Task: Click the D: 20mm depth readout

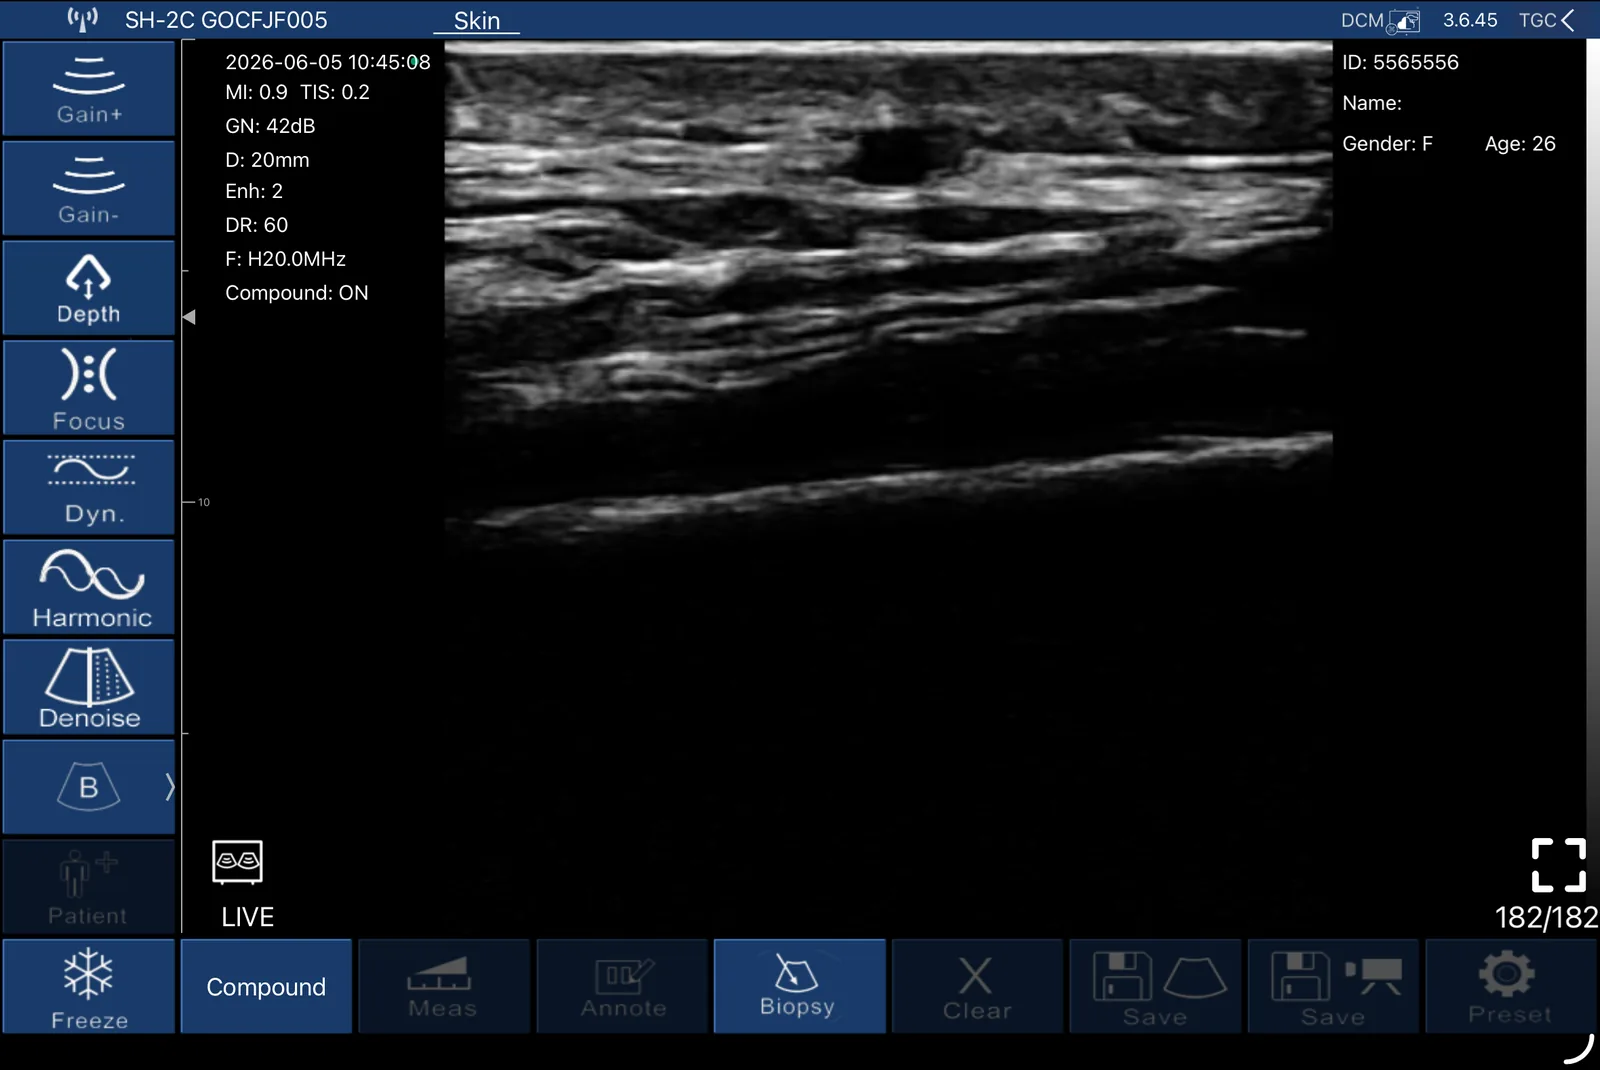Action: pyautogui.click(x=267, y=160)
